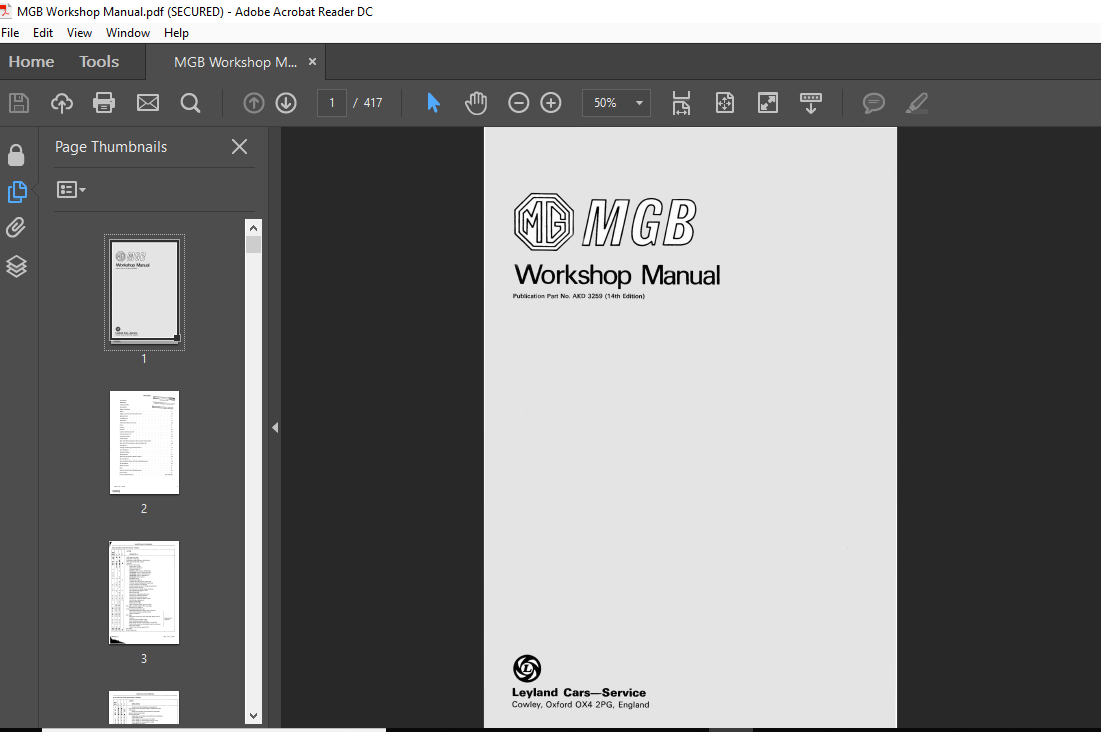
Task: Print the document via printer icon
Action: [x=104, y=103]
